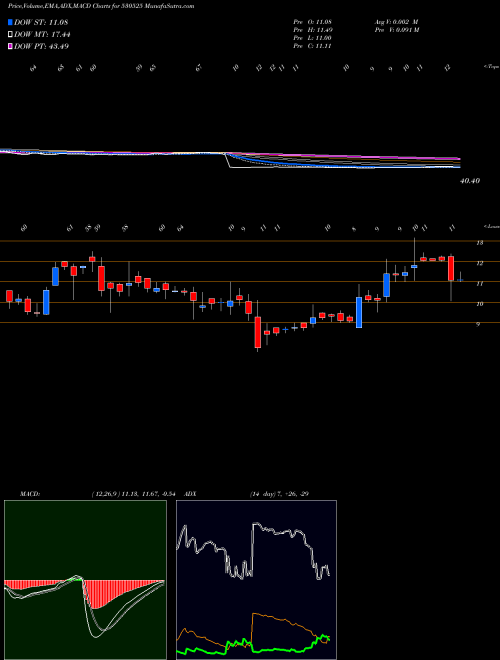The width and height of the screenshot is (500, 660).
Task: Click the long red candlestick at the chart's lowest point
Action: 257,332
